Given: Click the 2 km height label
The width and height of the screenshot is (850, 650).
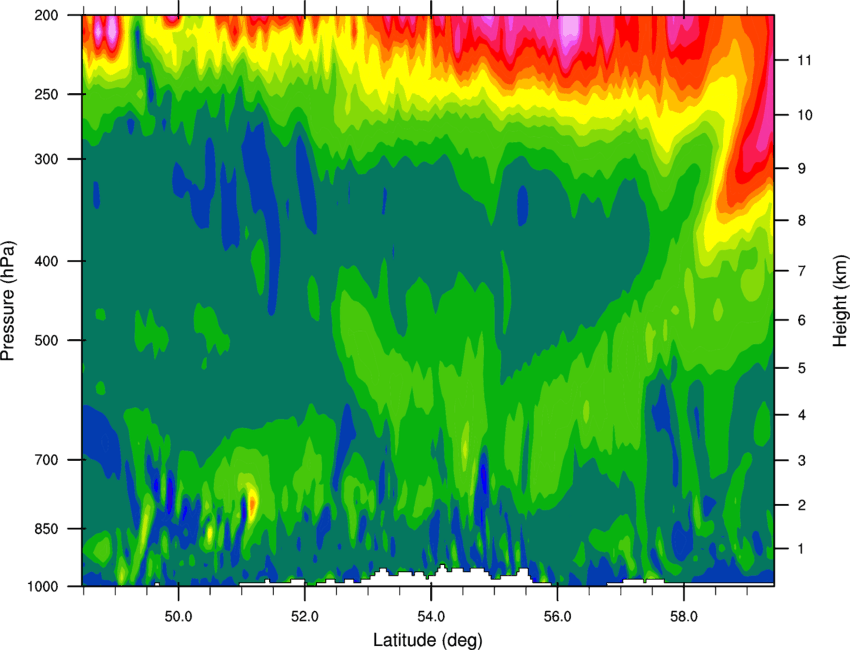Looking at the screenshot, I should 802,505.
